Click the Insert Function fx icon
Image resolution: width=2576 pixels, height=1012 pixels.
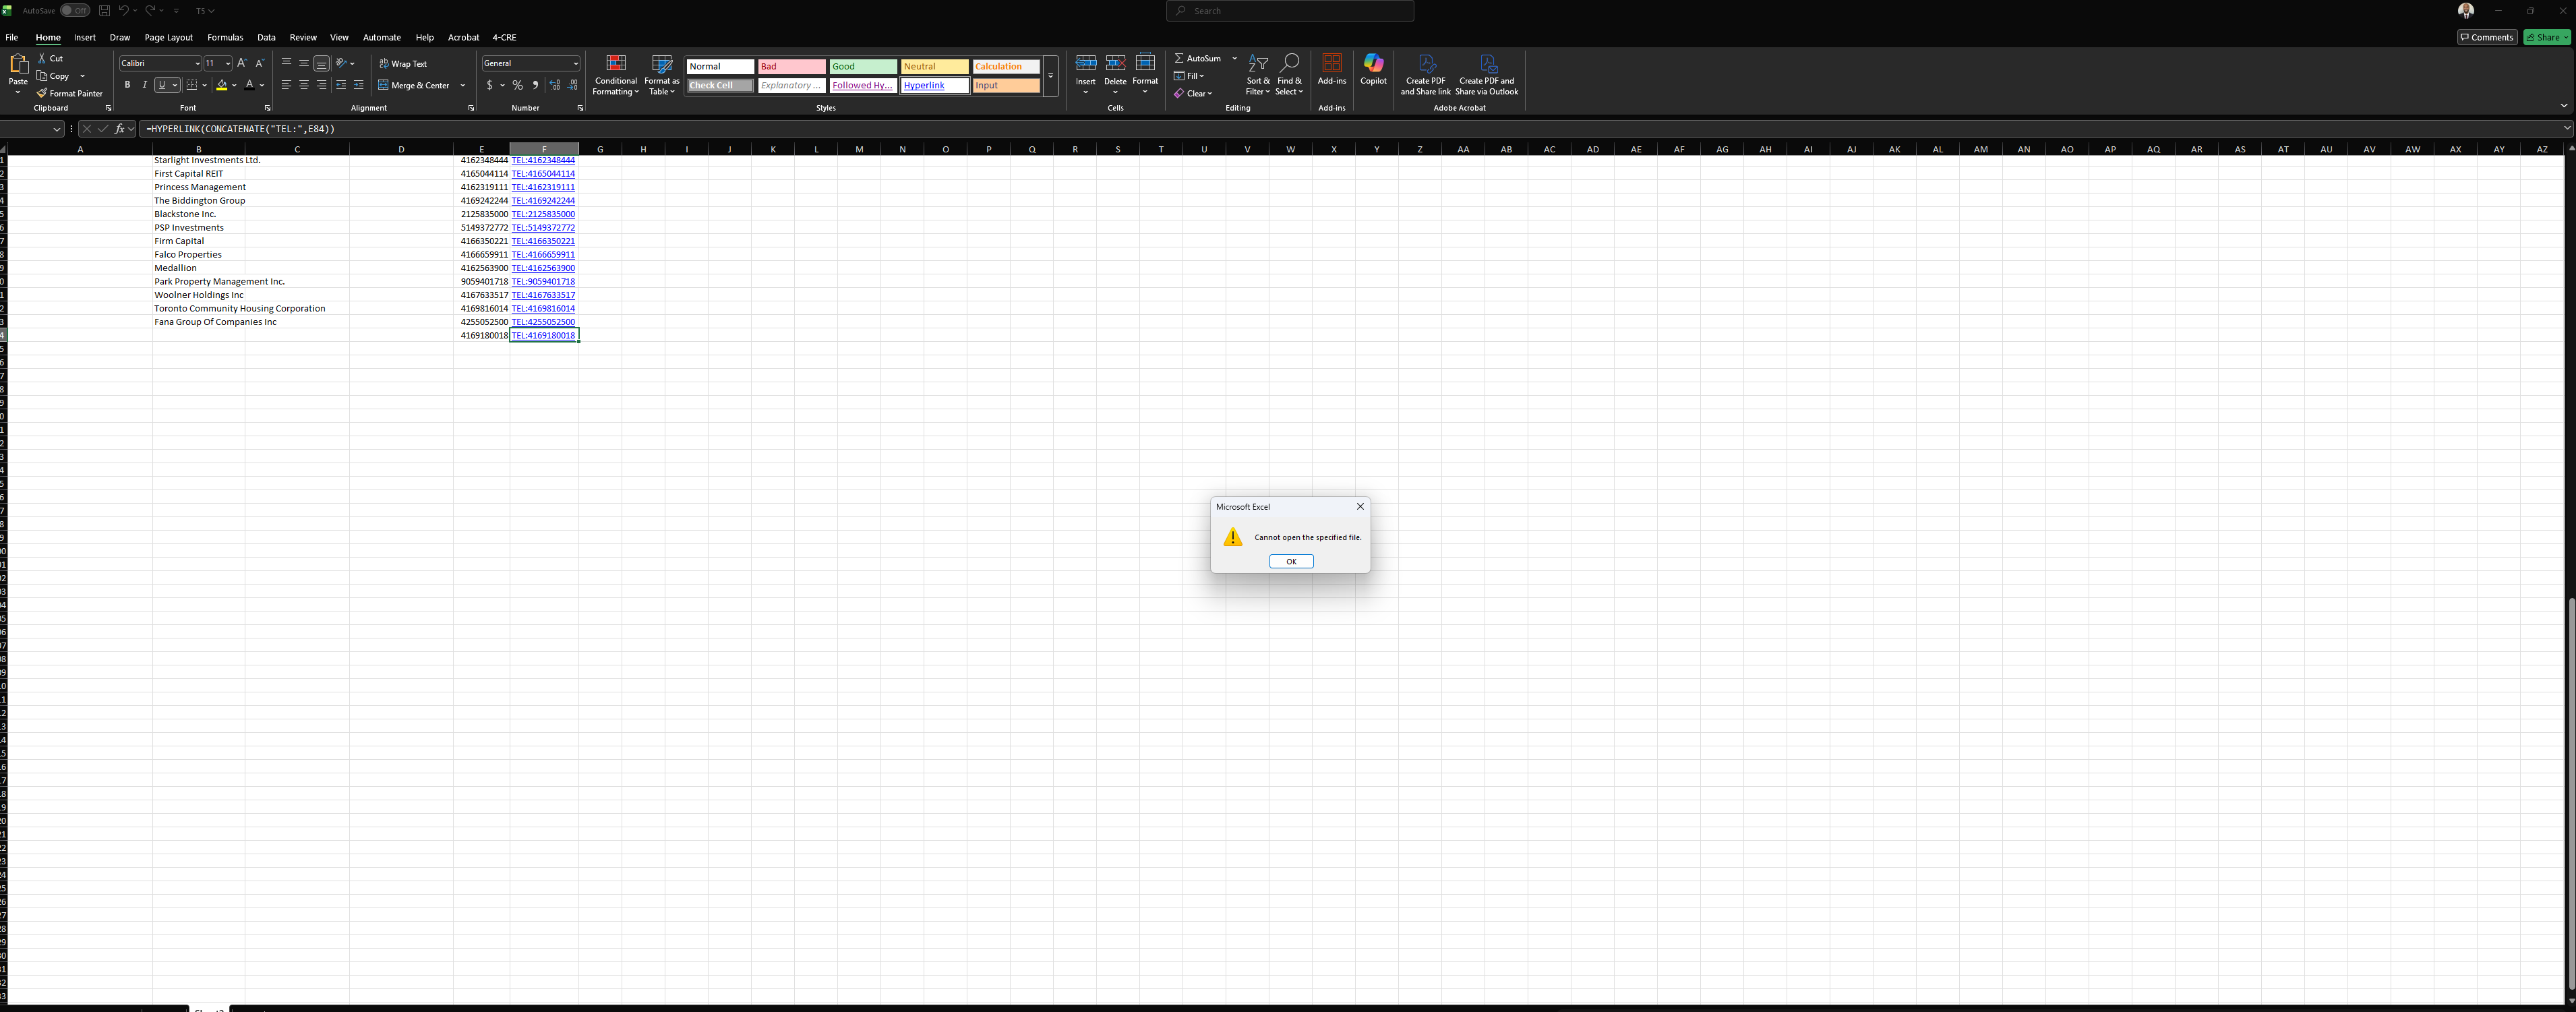click(x=119, y=129)
